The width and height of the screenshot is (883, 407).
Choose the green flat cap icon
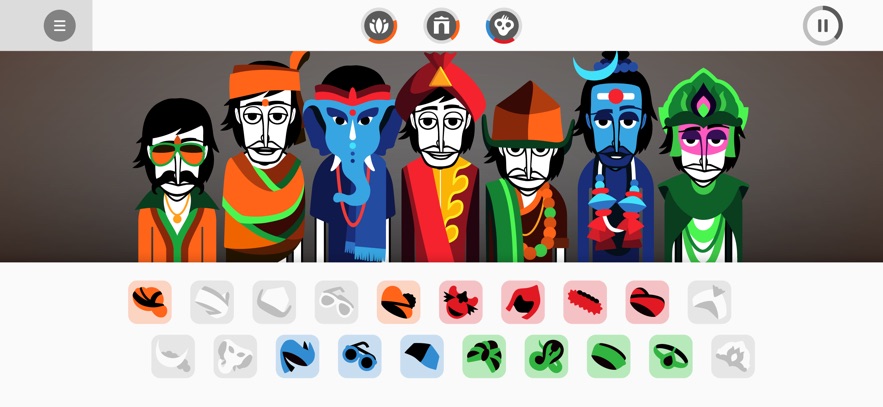[x=609, y=356]
